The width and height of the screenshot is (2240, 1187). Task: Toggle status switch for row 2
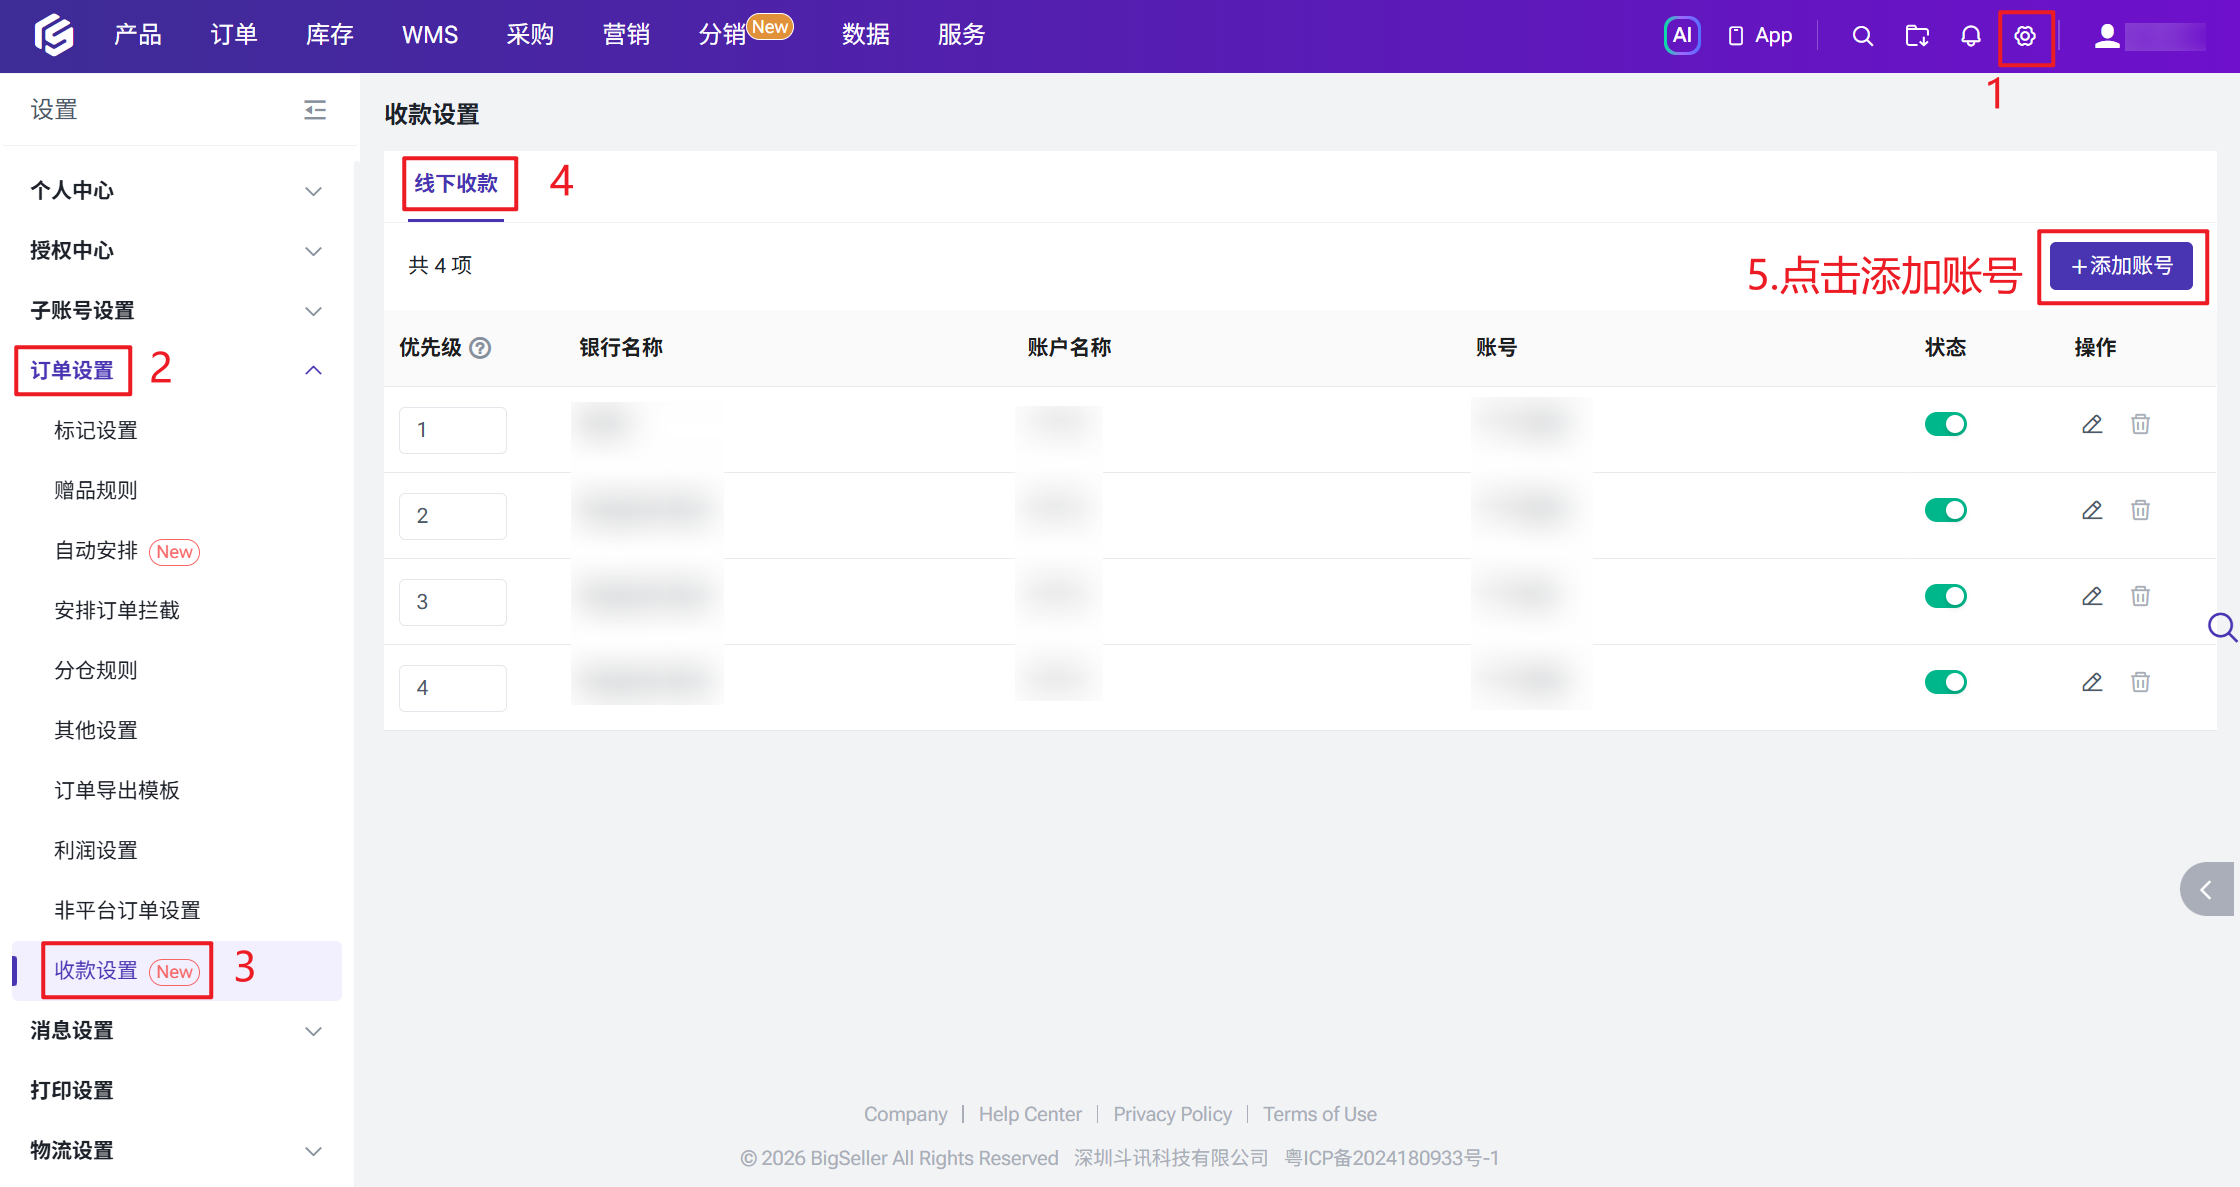(1945, 510)
